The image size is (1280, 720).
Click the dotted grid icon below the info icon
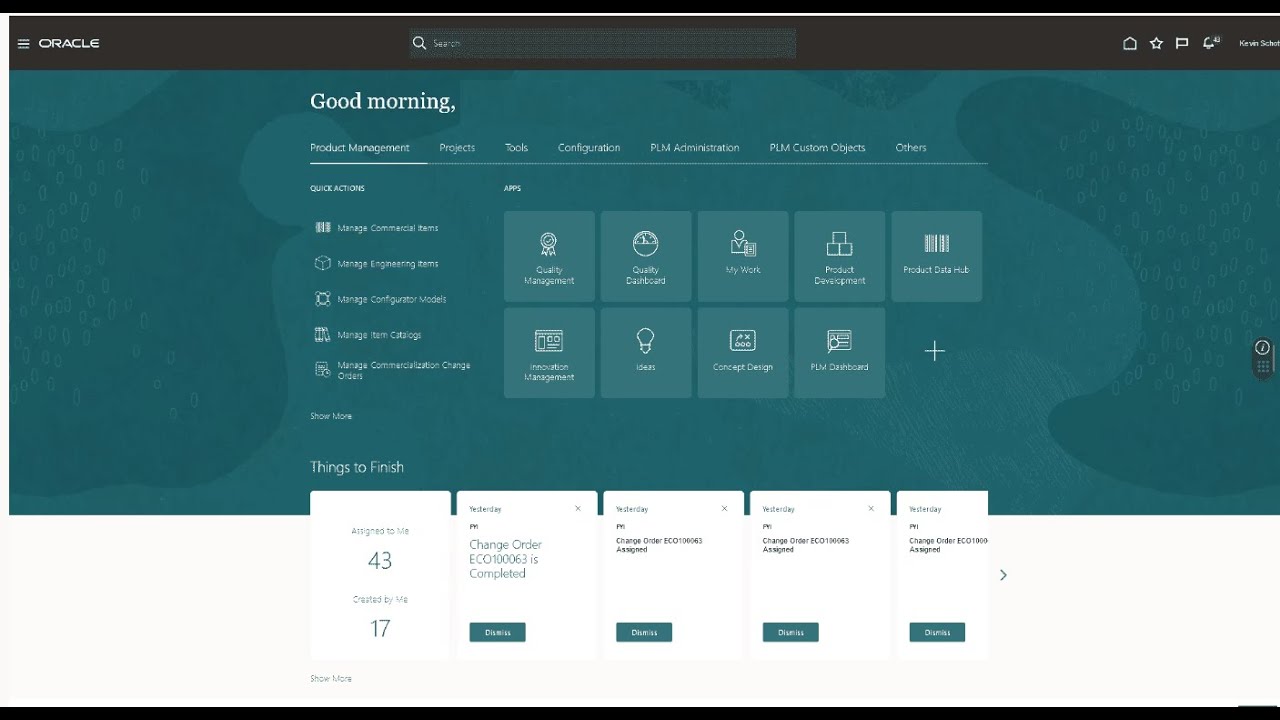1263,367
